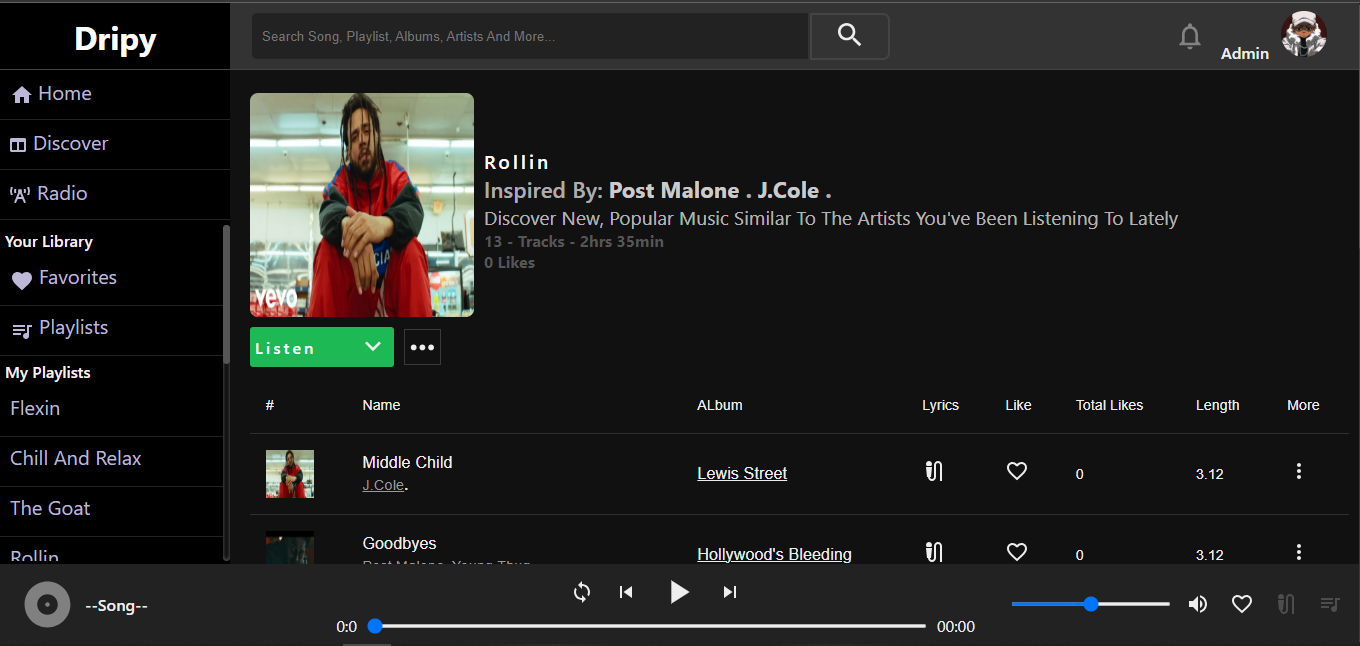Image resolution: width=1360 pixels, height=646 pixels.
Task: Click the Lyrics column header
Action: click(940, 405)
